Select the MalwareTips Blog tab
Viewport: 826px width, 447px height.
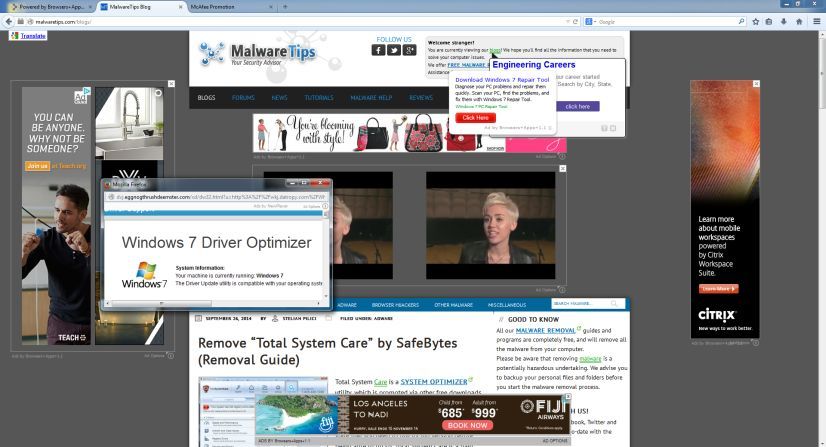click(x=141, y=7)
